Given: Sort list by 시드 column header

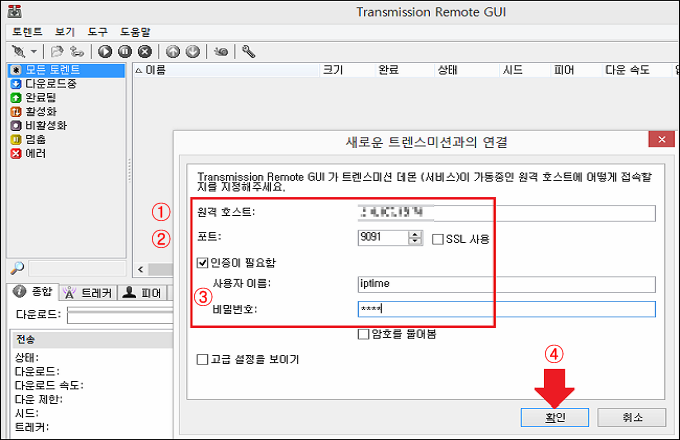Looking at the screenshot, I should click(x=525, y=70).
